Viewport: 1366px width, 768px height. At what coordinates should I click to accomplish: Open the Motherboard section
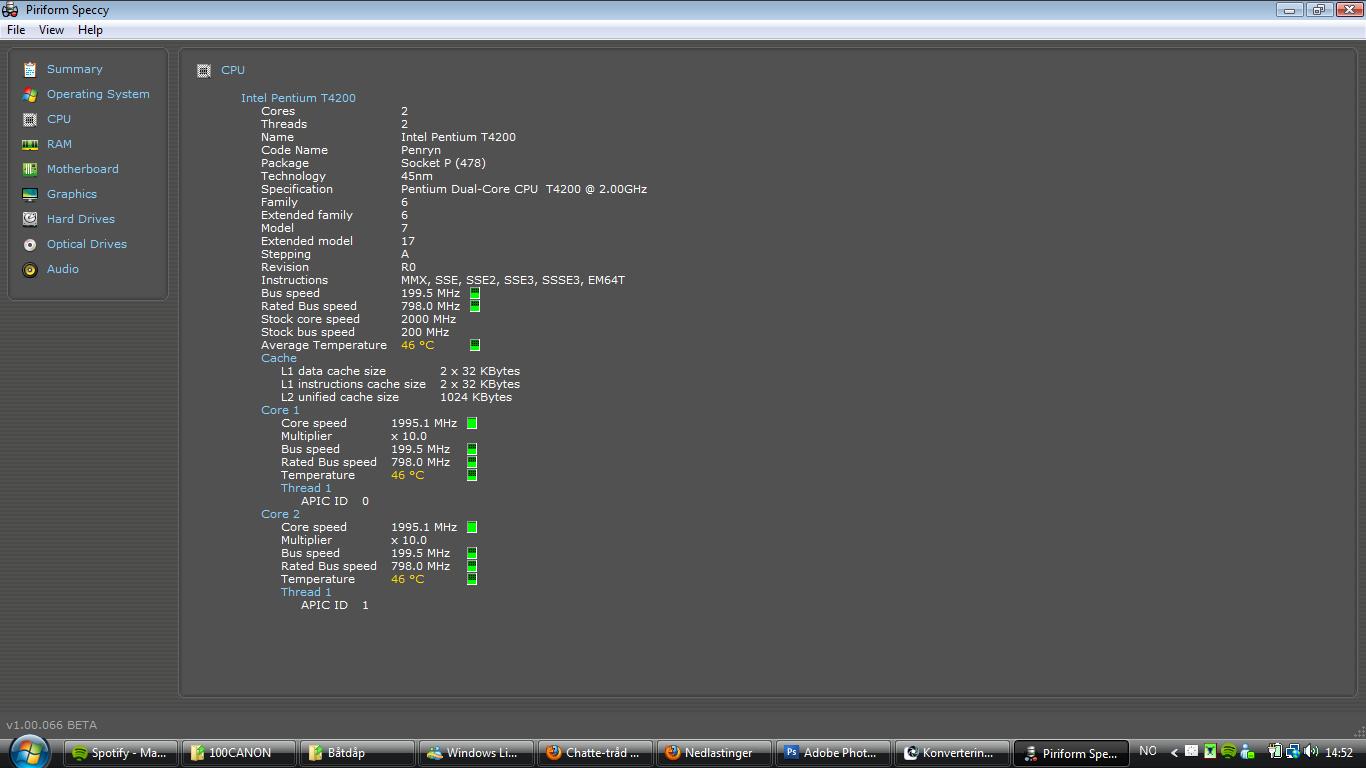point(82,169)
